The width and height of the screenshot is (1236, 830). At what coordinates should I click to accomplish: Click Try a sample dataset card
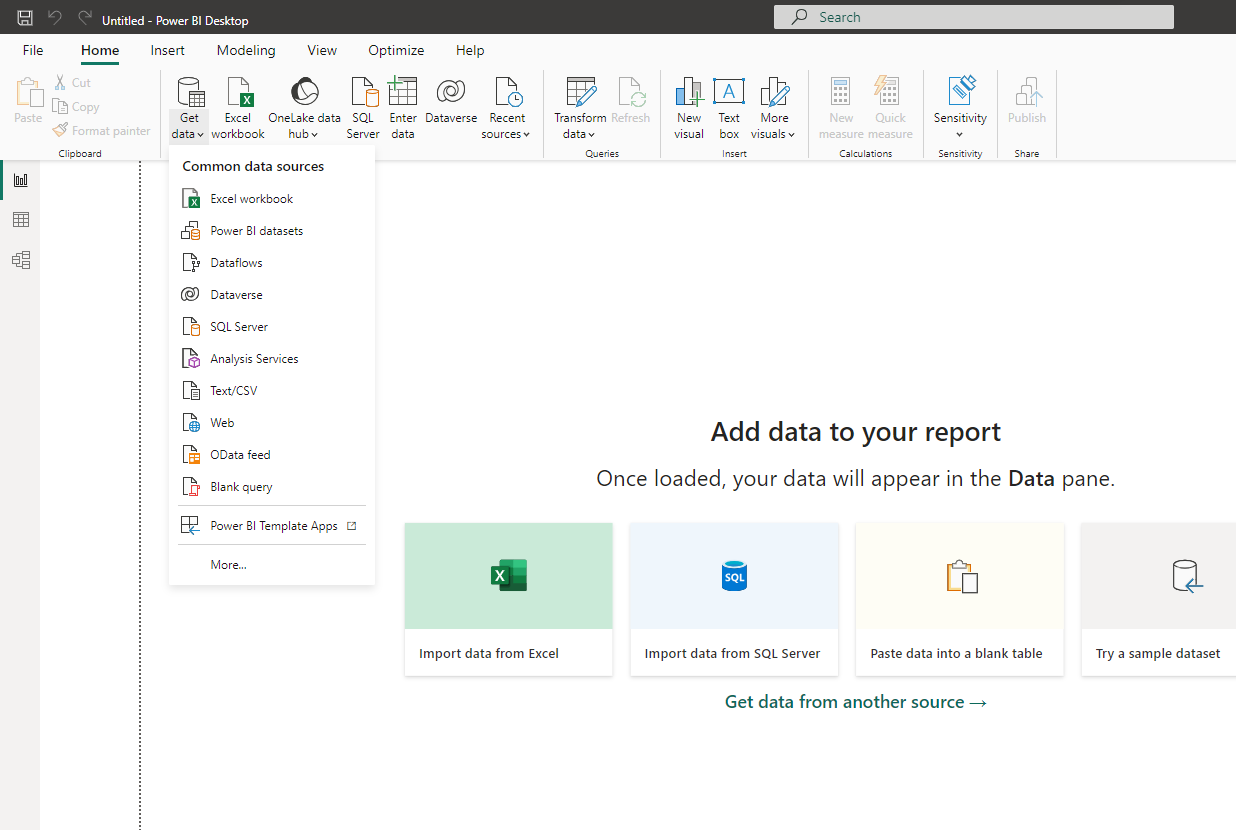point(1159,599)
